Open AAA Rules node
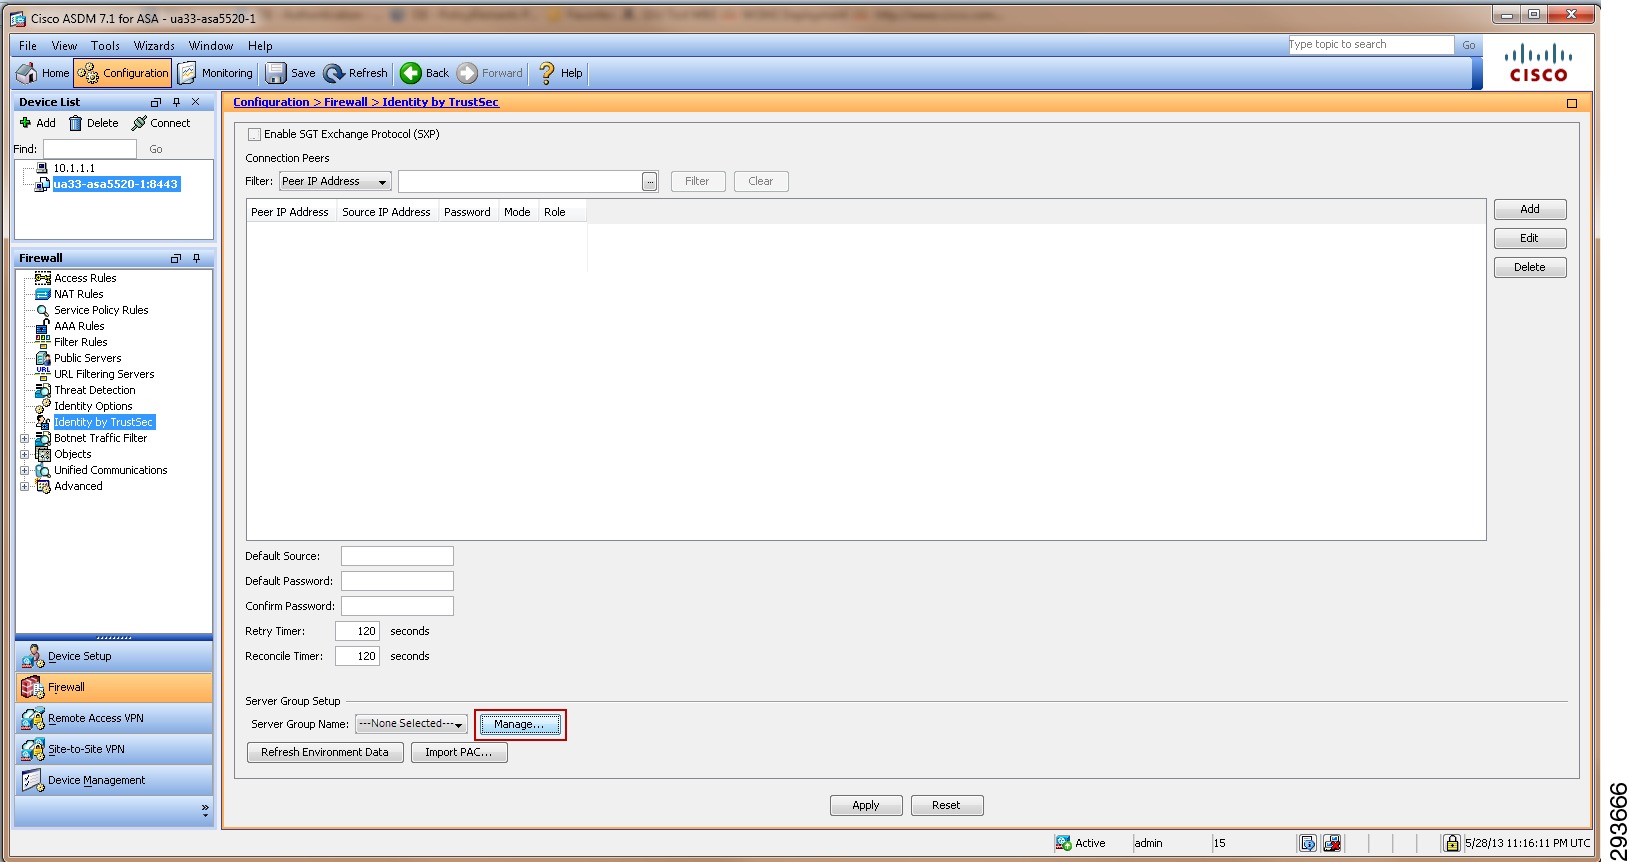 79,326
